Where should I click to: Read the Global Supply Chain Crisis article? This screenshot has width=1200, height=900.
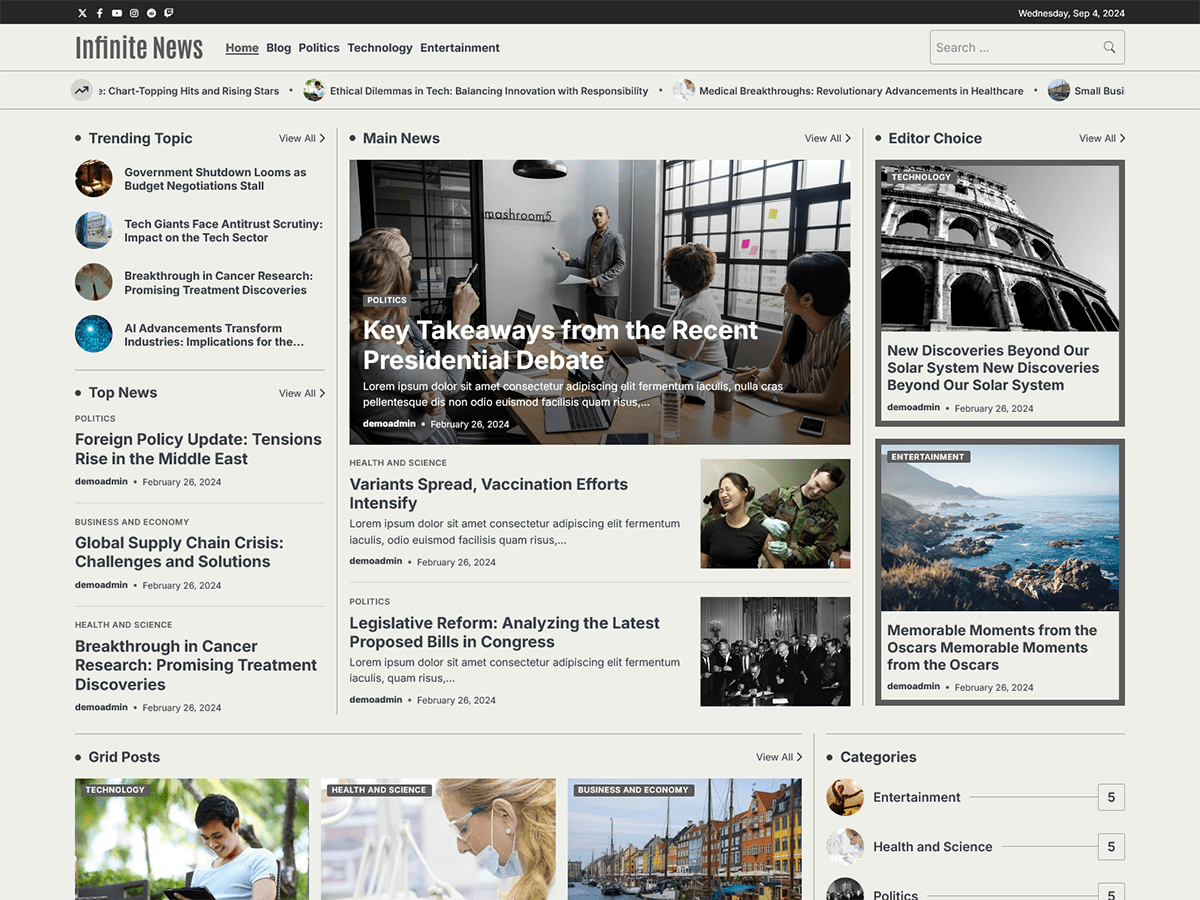point(179,552)
